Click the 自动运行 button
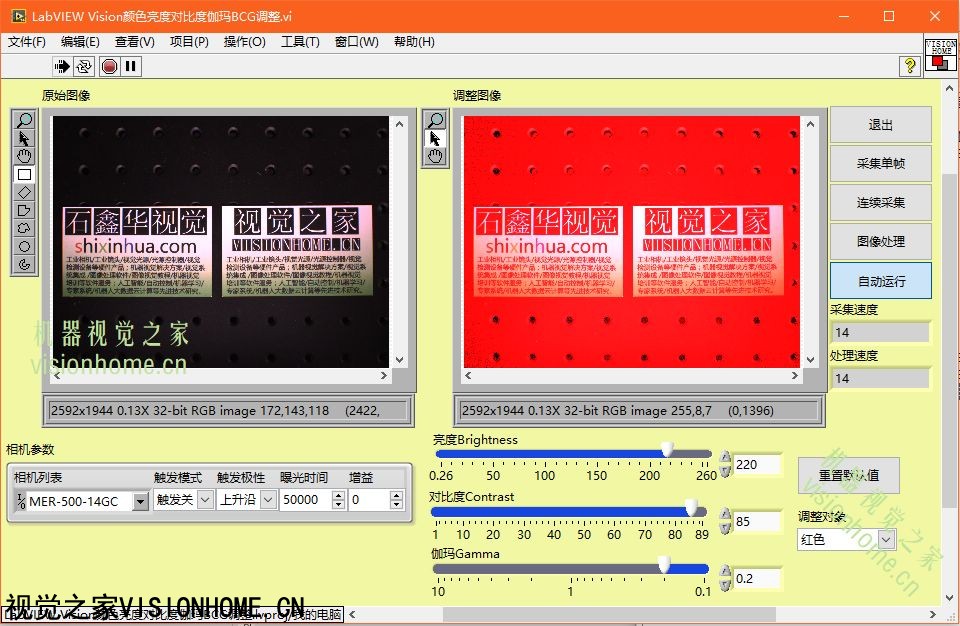The width and height of the screenshot is (960, 626). 880,281
